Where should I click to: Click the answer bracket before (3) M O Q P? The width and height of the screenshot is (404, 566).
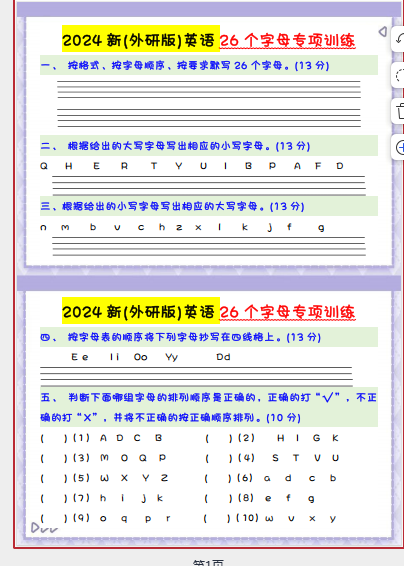pyautogui.click(x=54, y=458)
